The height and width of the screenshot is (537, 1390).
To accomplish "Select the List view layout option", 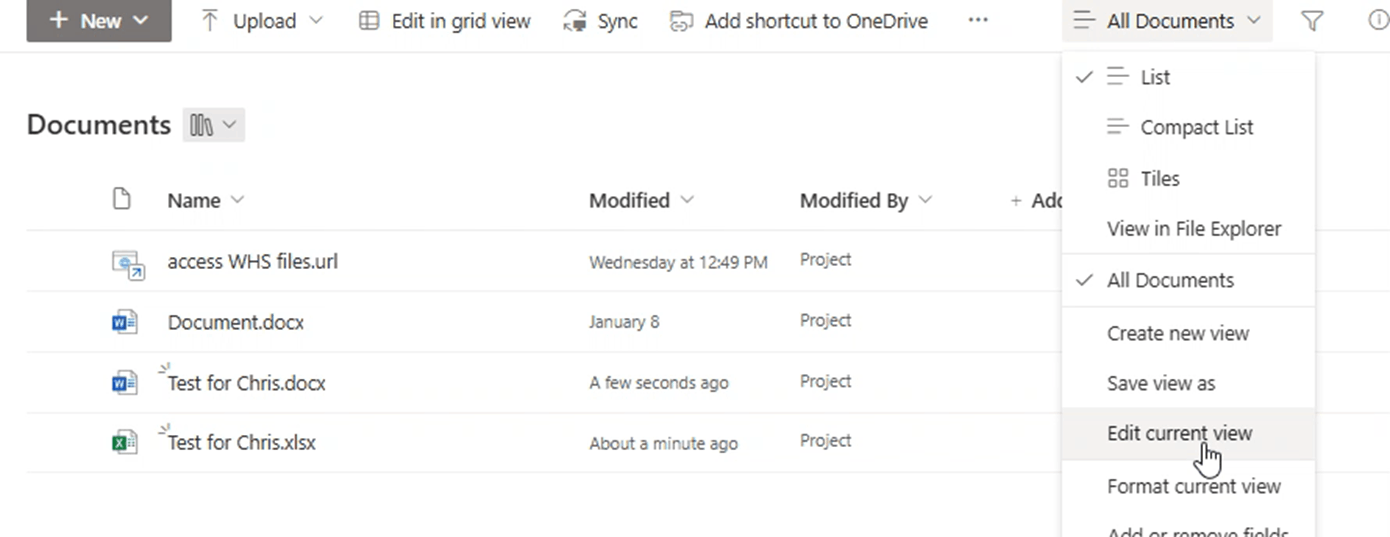I will pos(1155,77).
